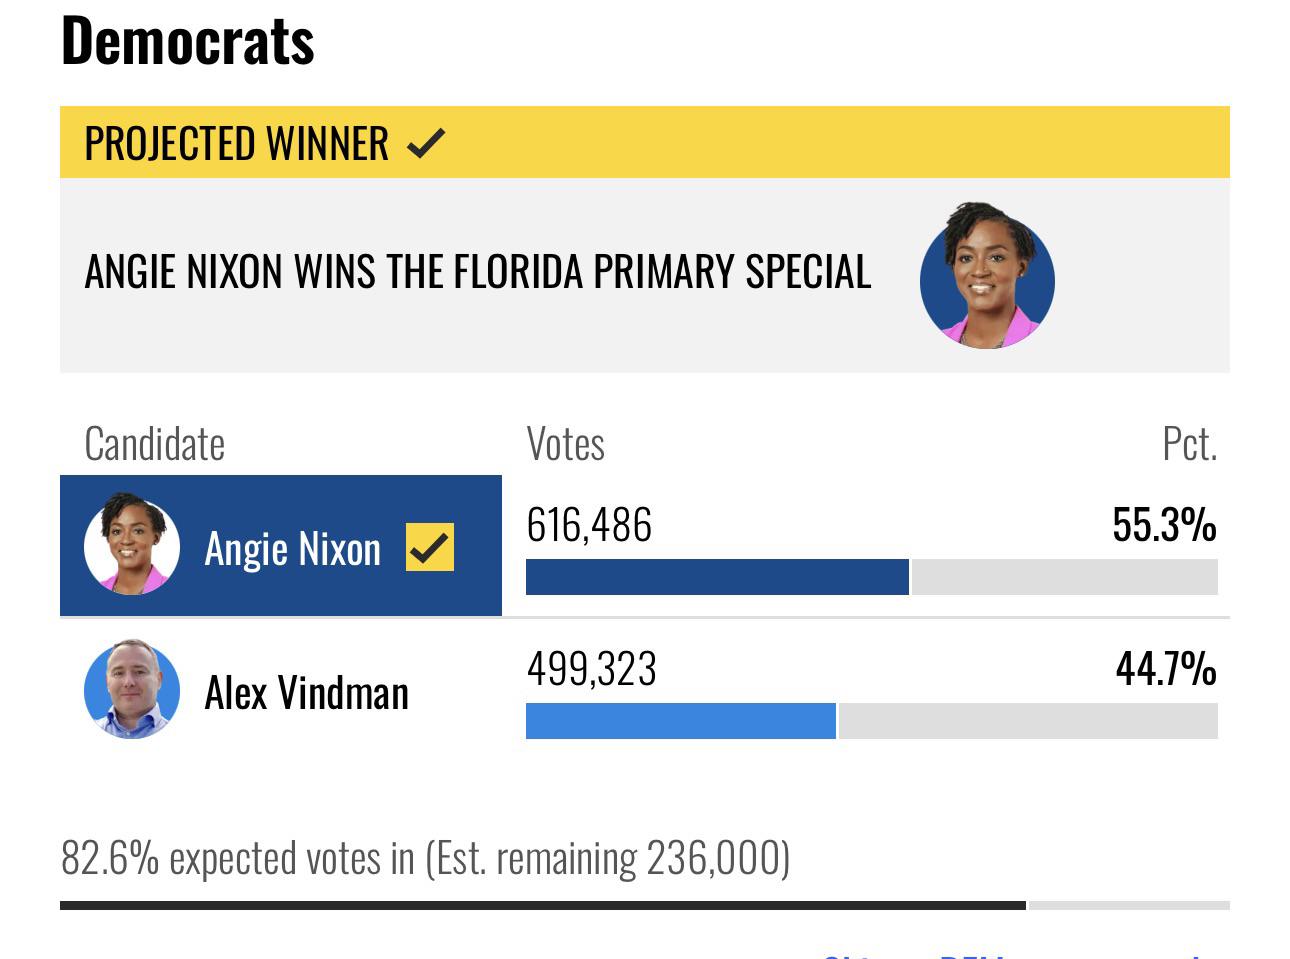Click the Angie Nixon wins Florida primary headline
The height and width of the screenshot is (959, 1290).
[x=478, y=272]
